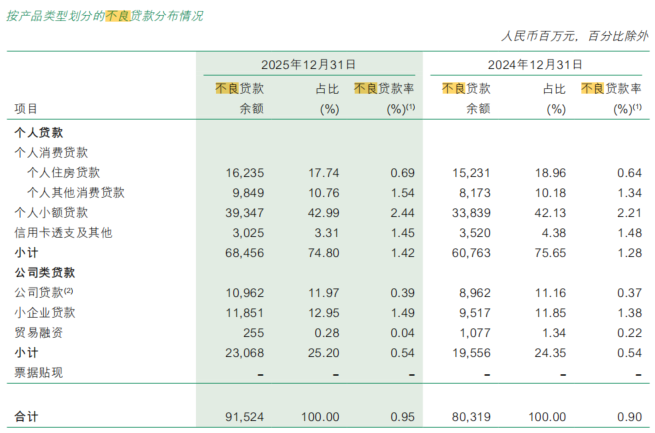Click the 小企业贷款 row label
Viewport: 655px width, 433px height.
(x=45, y=313)
